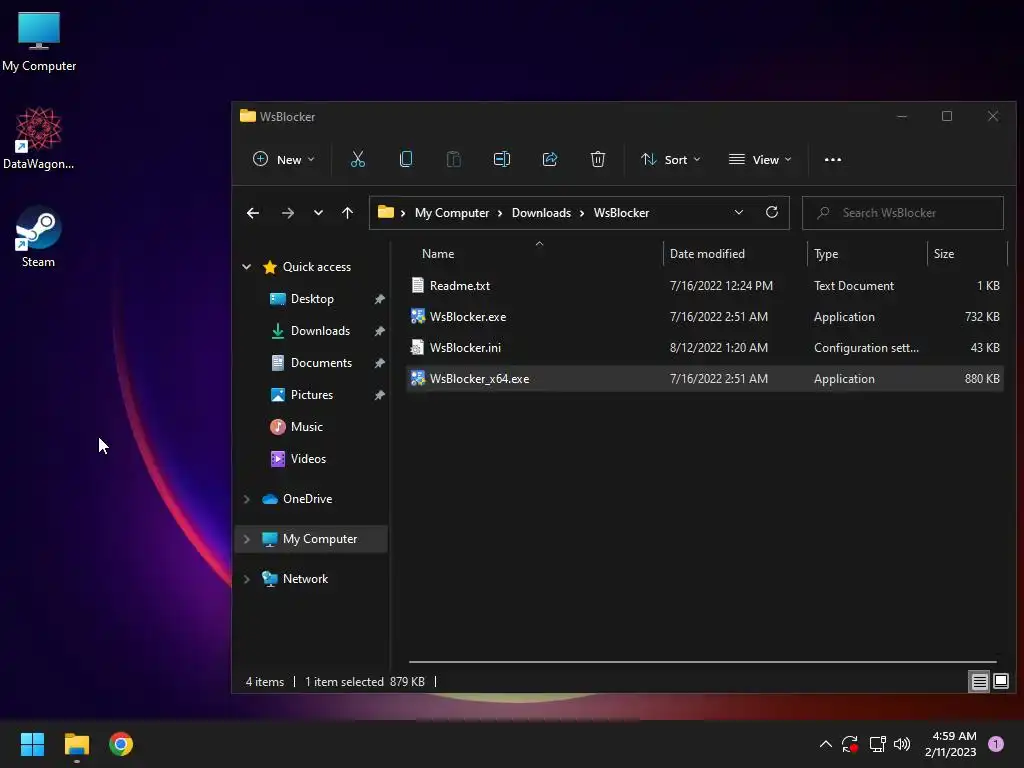Select the Readme.txt file icon
This screenshot has width=1024, height=768.
(x=418, y=285)
